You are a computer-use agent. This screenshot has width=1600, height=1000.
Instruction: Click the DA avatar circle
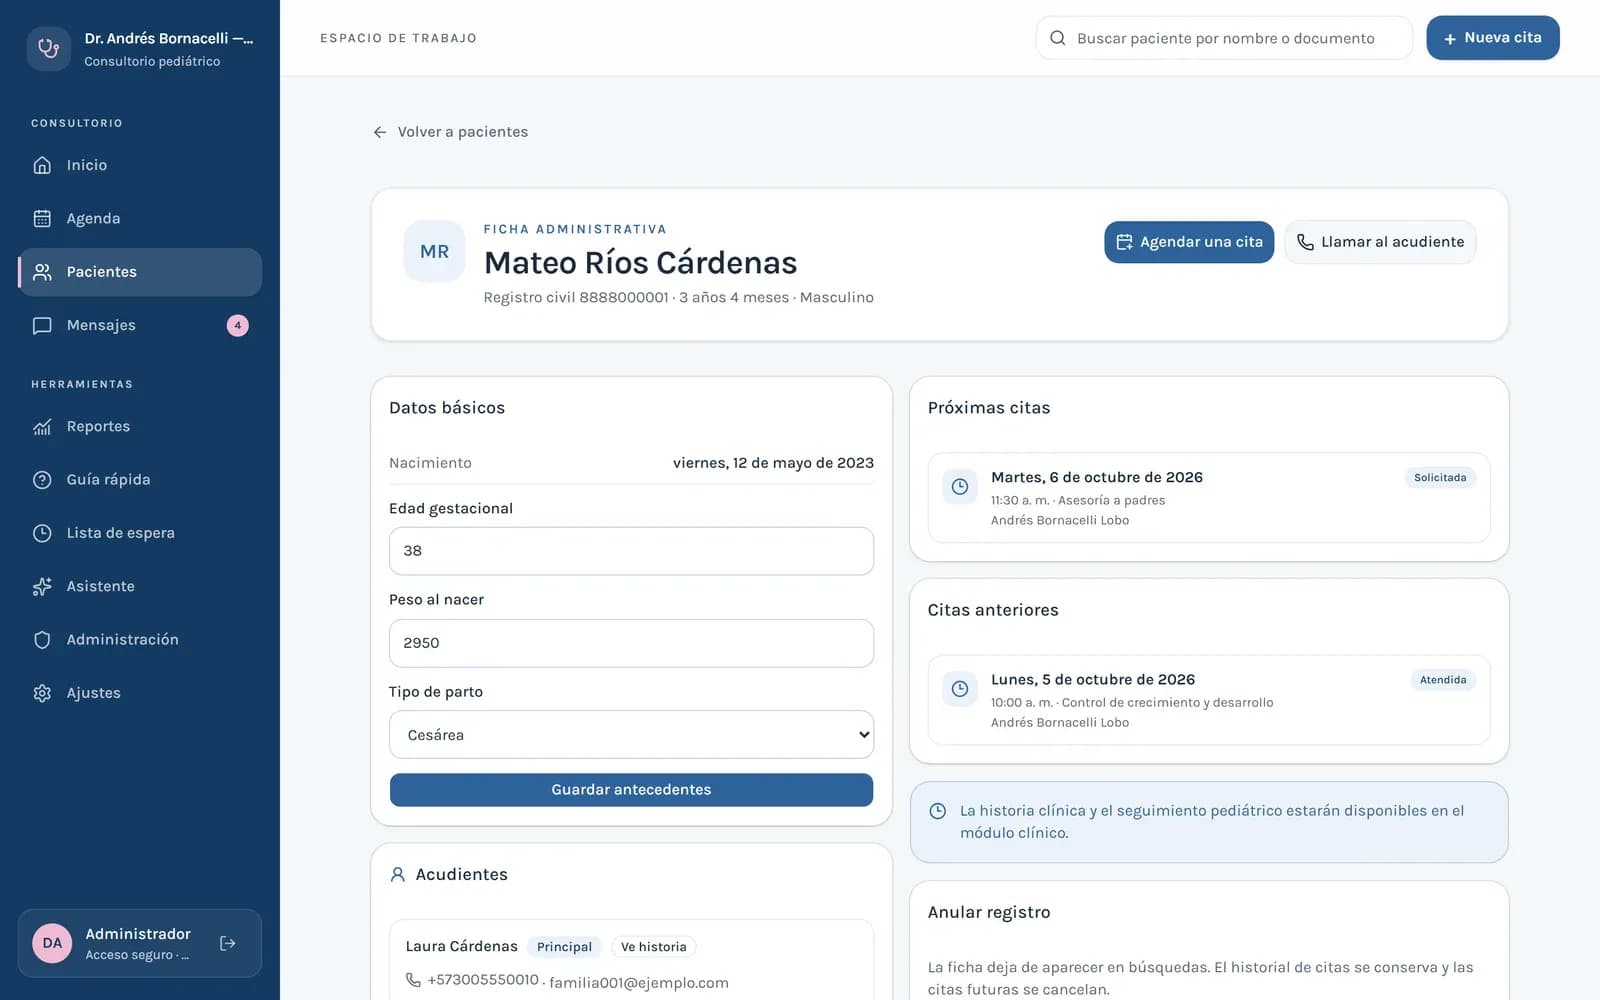[52, 943]
